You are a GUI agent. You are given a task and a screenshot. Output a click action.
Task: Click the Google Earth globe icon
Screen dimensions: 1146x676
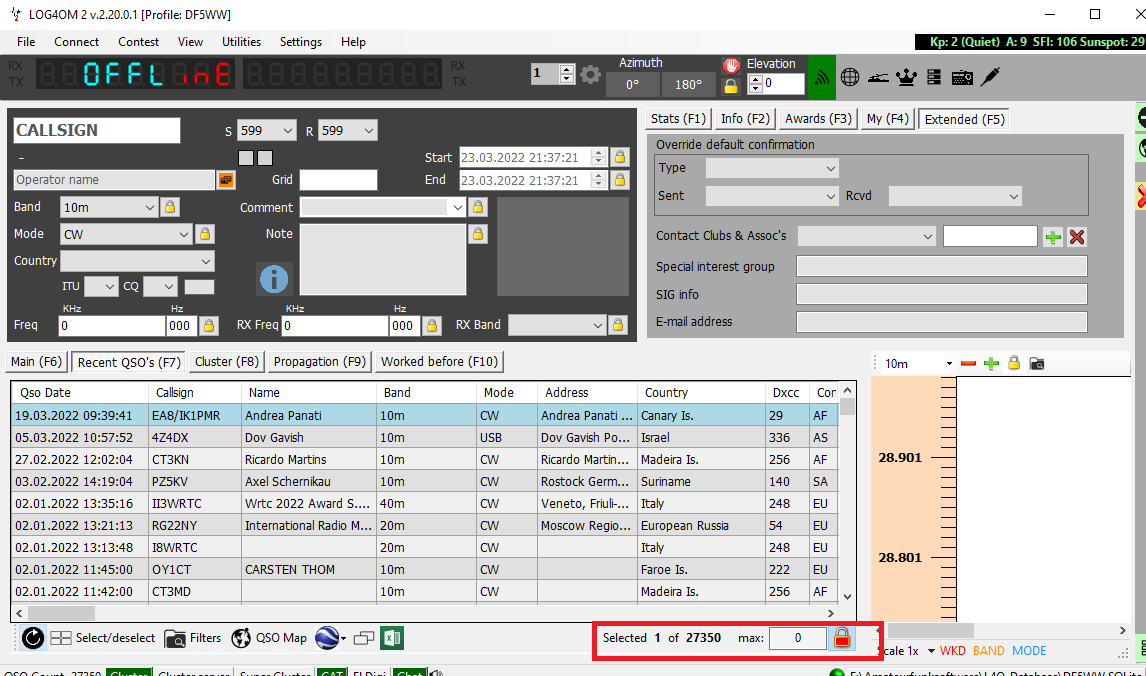pyautogui.click(x=327, y=638)
